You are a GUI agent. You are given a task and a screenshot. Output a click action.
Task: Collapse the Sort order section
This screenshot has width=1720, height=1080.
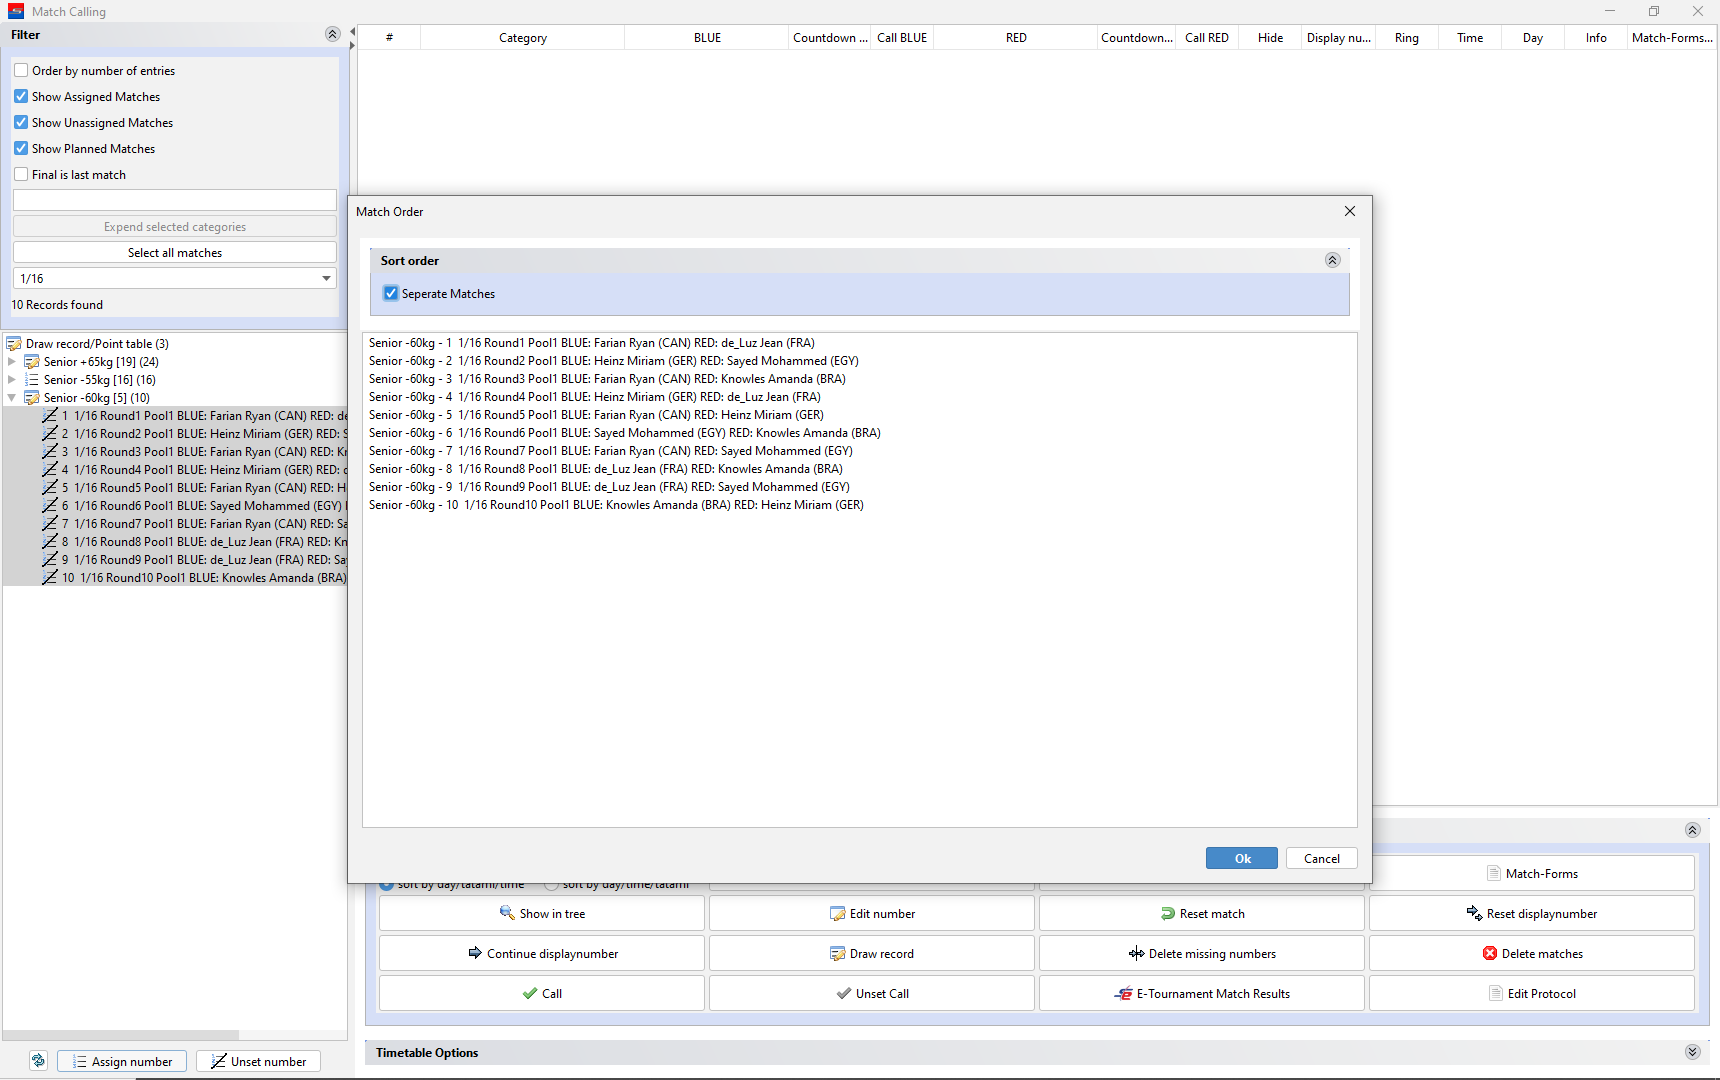click(1332, 261)
